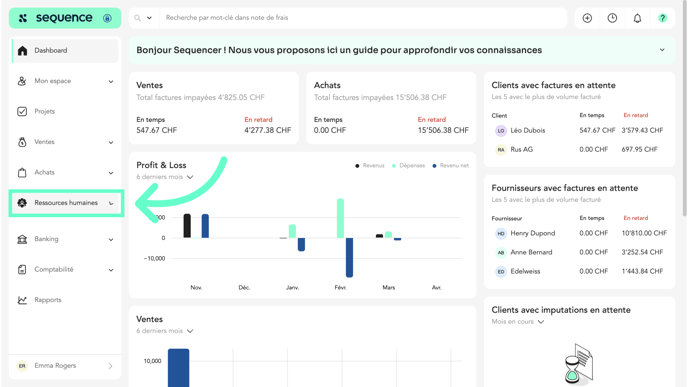This screenshot has height=387, width=688.
Task: Open Rapports in the sidebar
Action: click(48, 300)
